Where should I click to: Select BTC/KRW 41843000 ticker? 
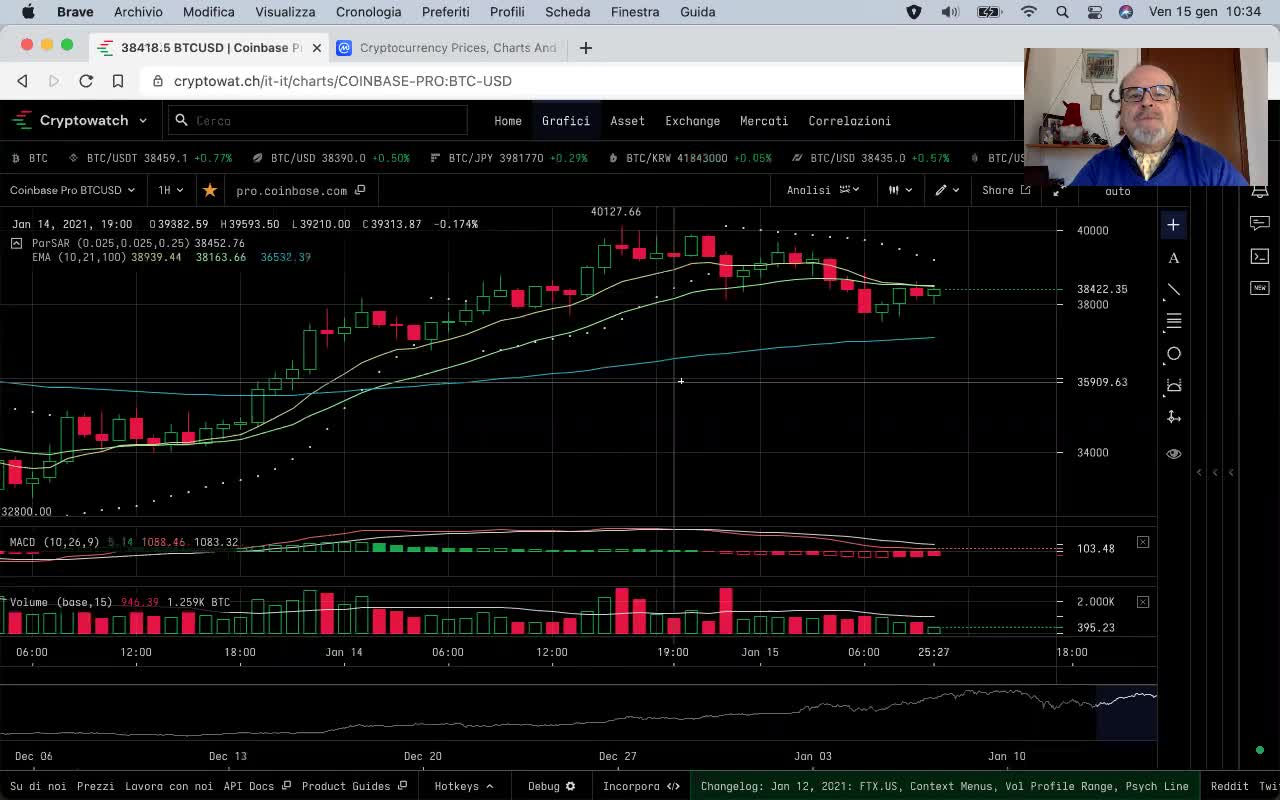point(690,158)
